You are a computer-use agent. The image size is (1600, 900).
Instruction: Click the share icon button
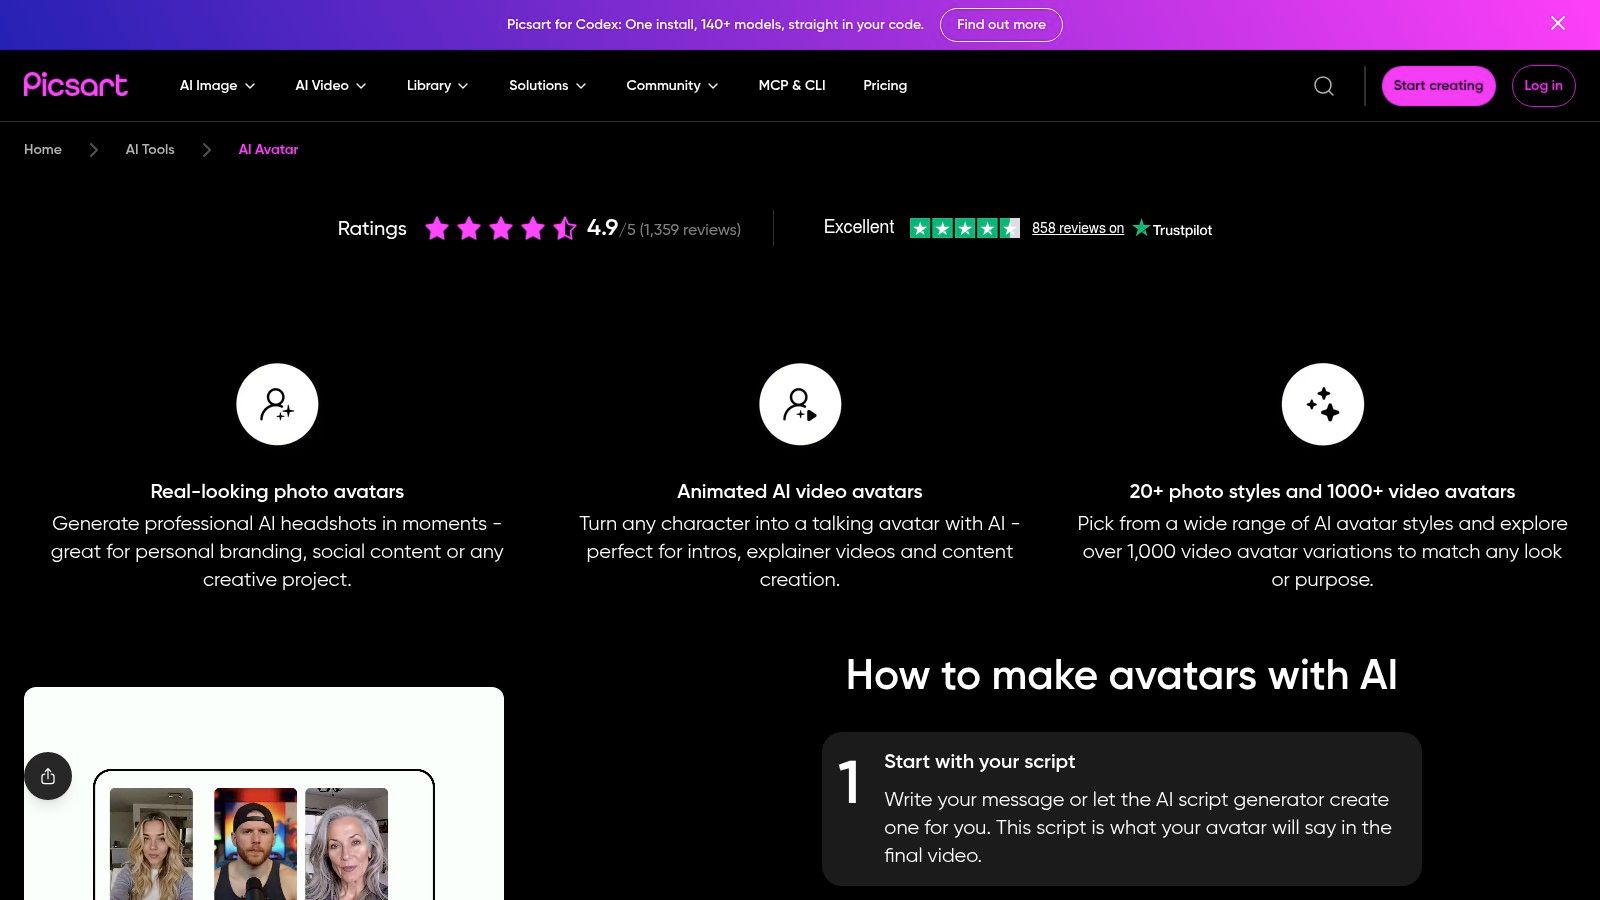[48, 776]
